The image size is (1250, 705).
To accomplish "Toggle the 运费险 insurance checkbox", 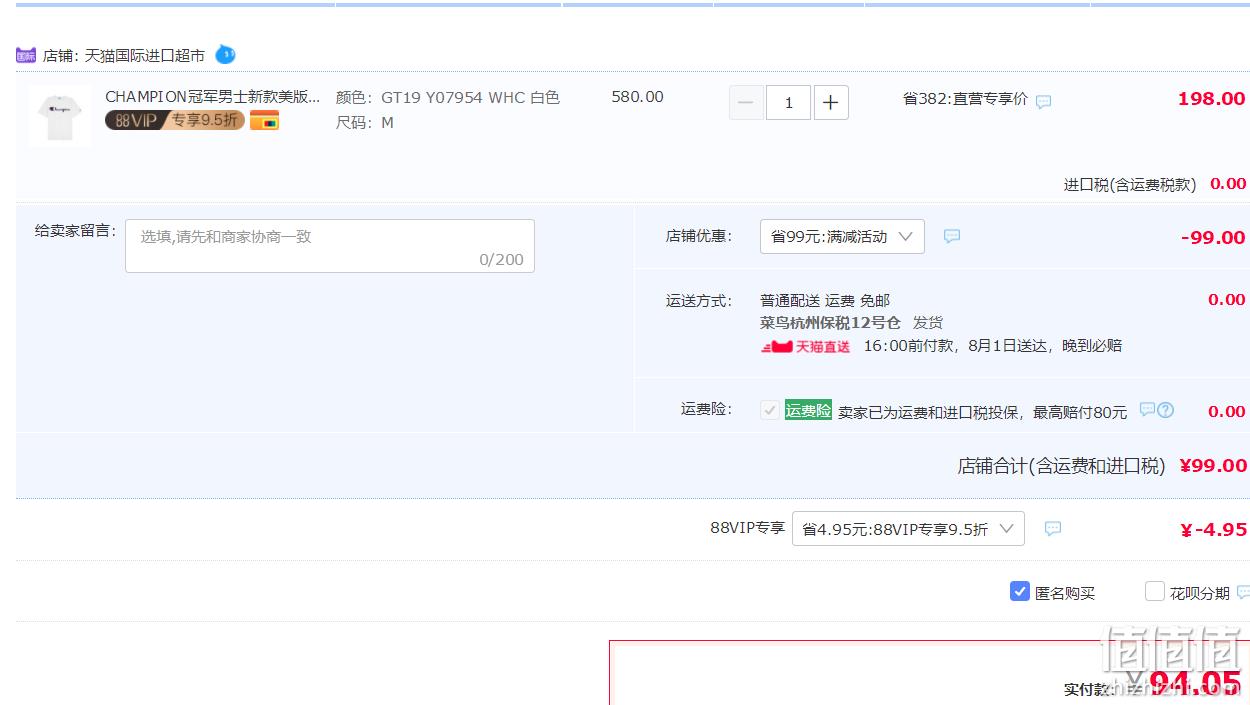I will coord(770,410).
